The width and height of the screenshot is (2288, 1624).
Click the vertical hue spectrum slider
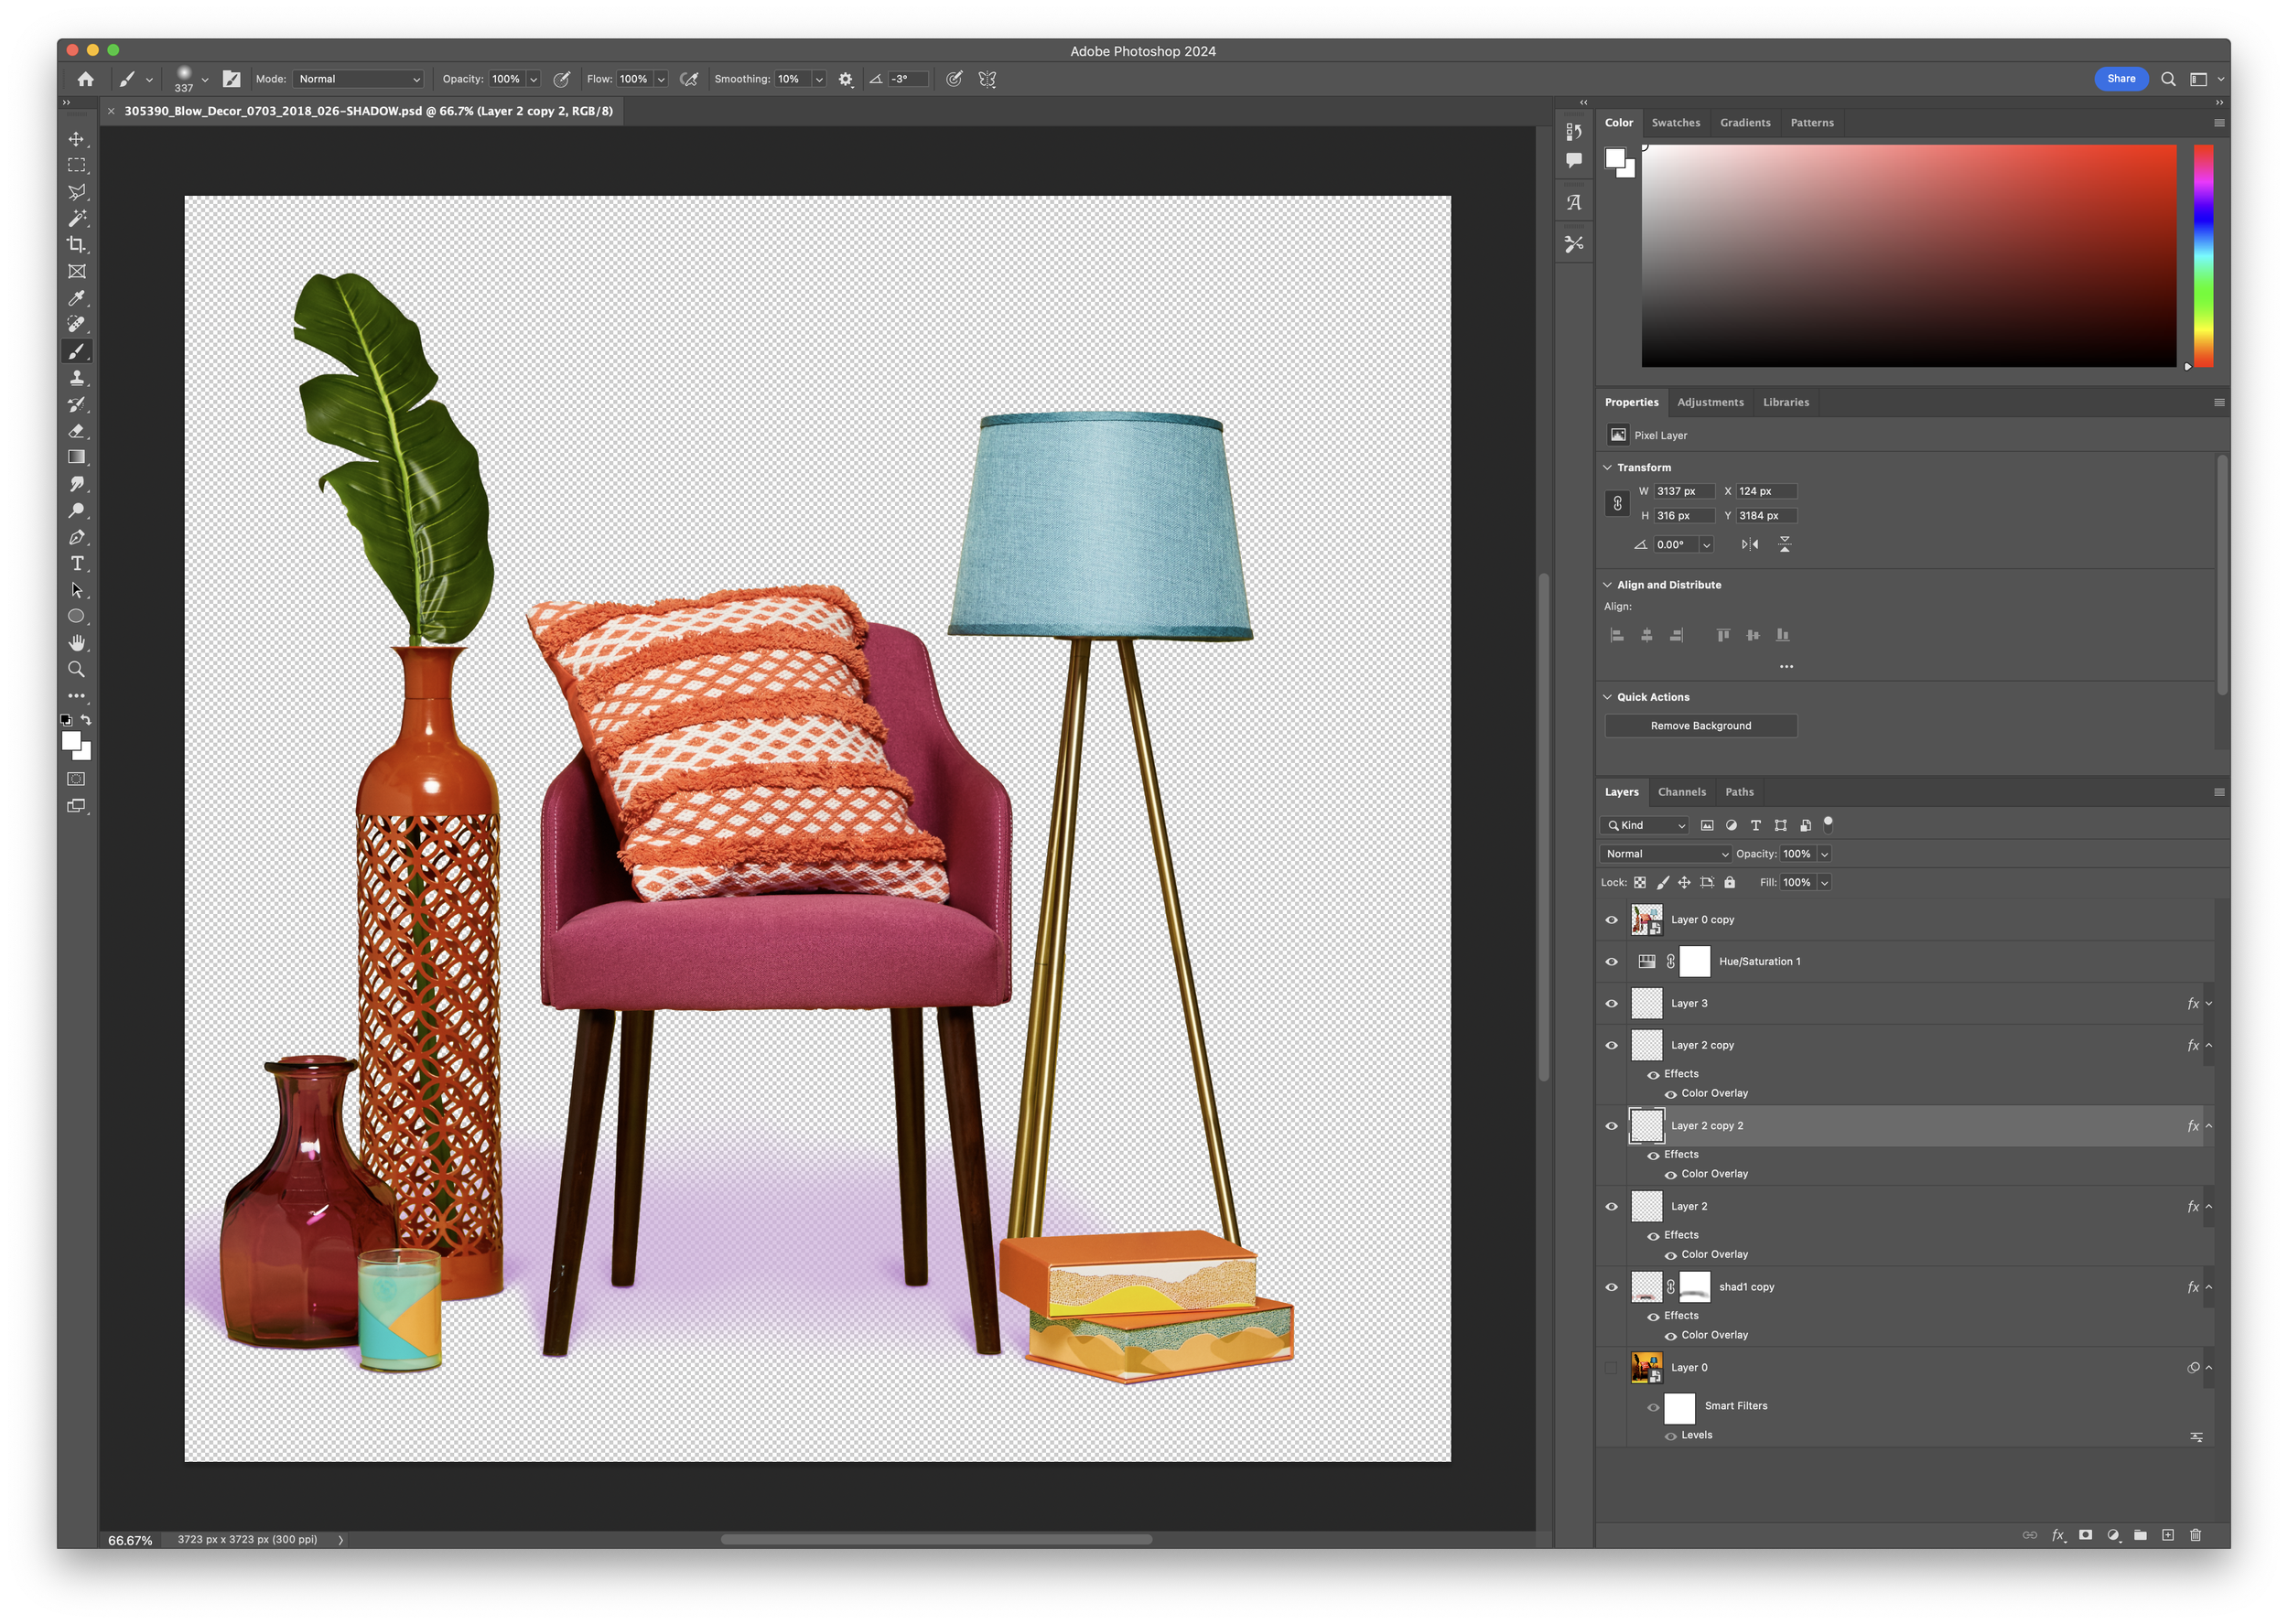[2203, 255]
